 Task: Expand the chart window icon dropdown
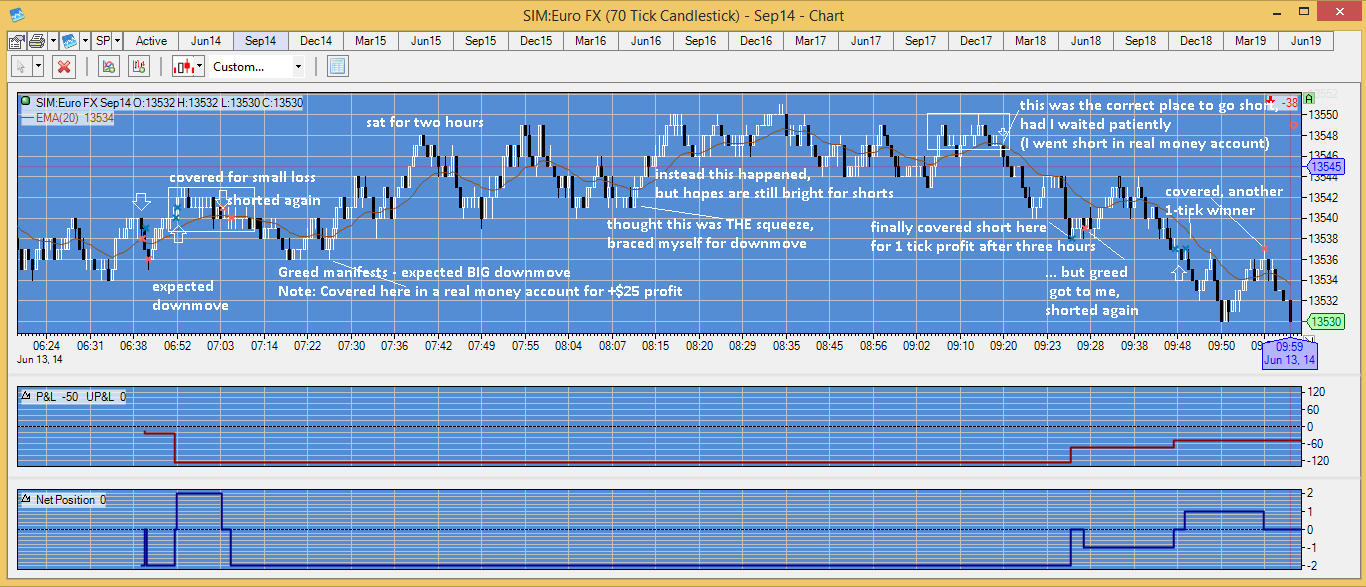[85, 41]
